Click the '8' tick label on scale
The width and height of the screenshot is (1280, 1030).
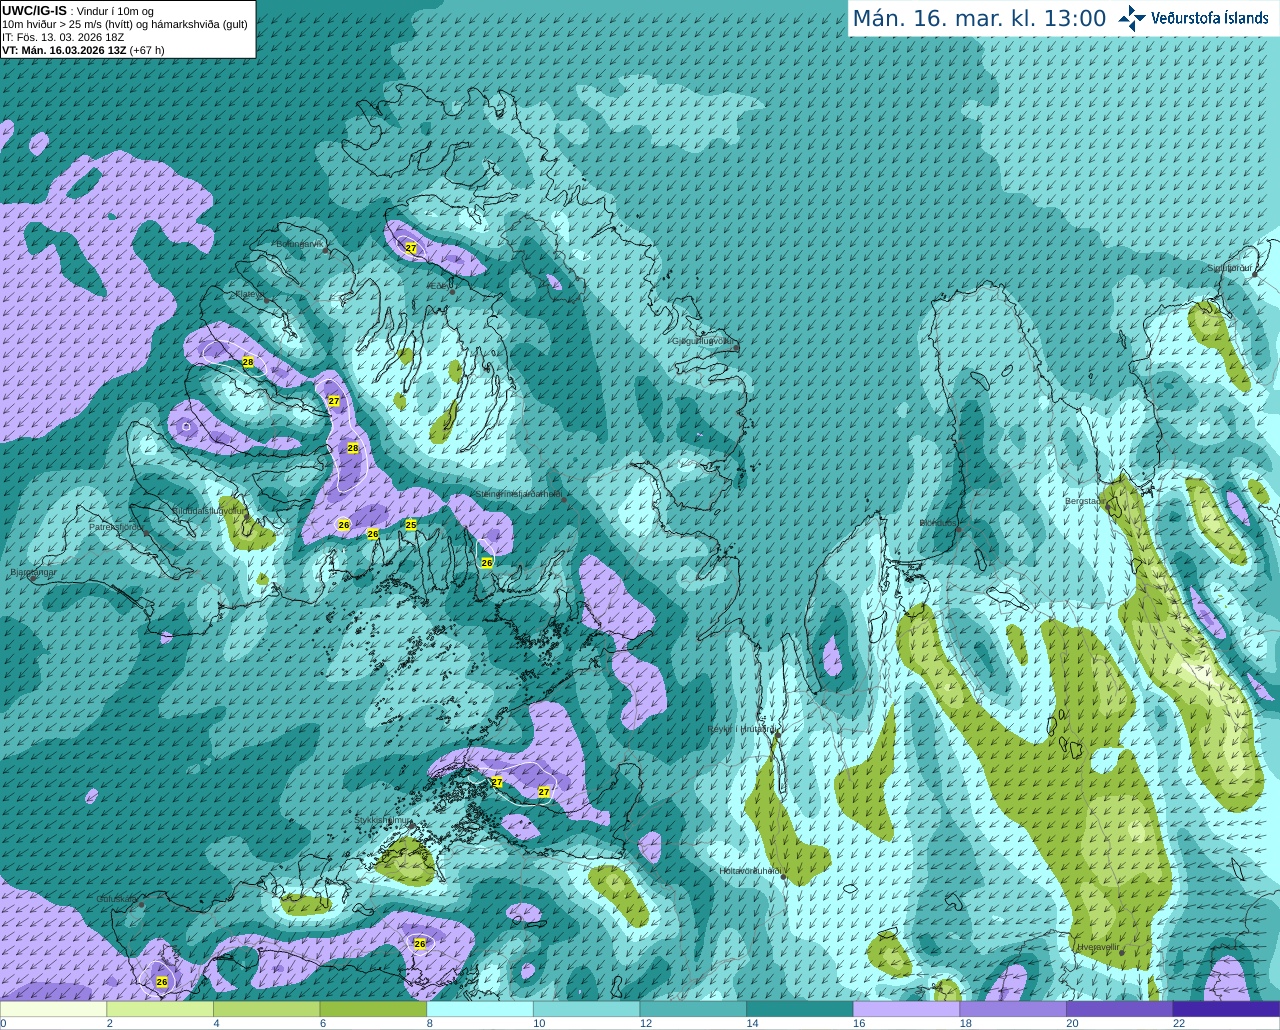click(430, 1023)
